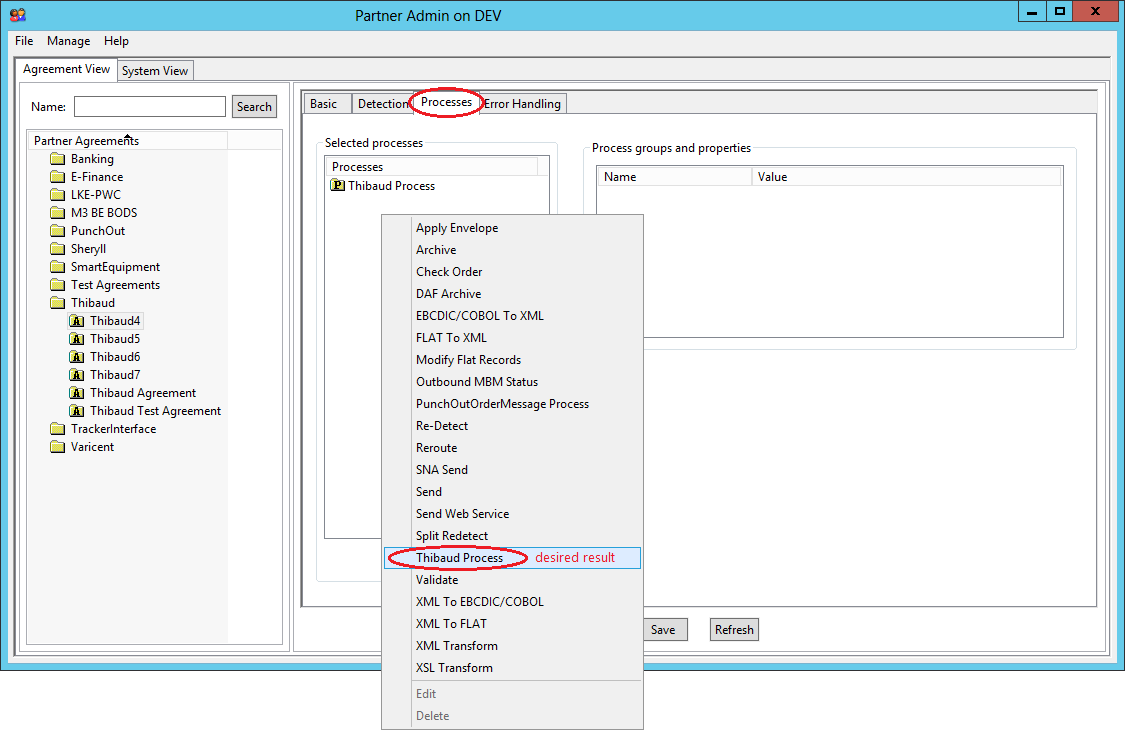Click the Refresh button
The width and height of the screenshot is (1125, 732).
(734, 630)
